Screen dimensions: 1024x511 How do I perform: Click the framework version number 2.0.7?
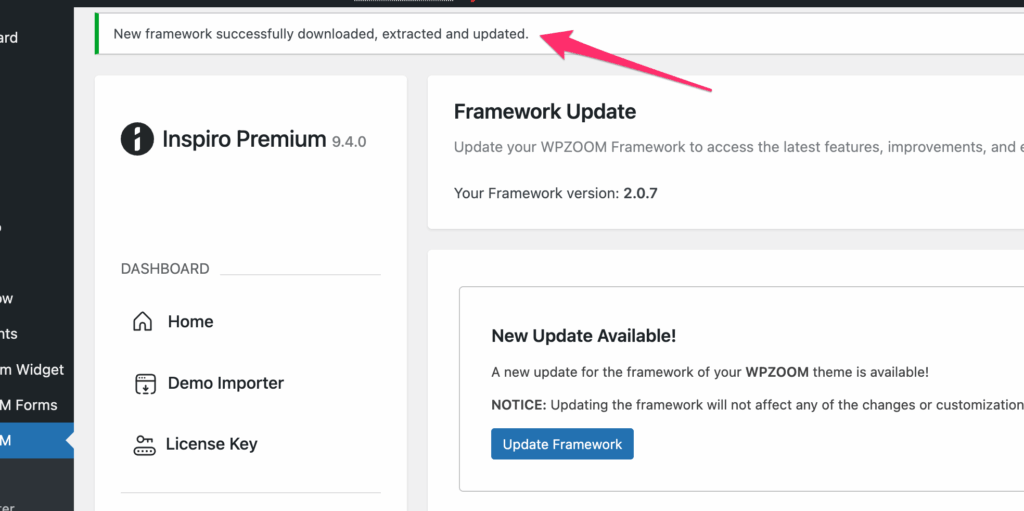point(640,193)
